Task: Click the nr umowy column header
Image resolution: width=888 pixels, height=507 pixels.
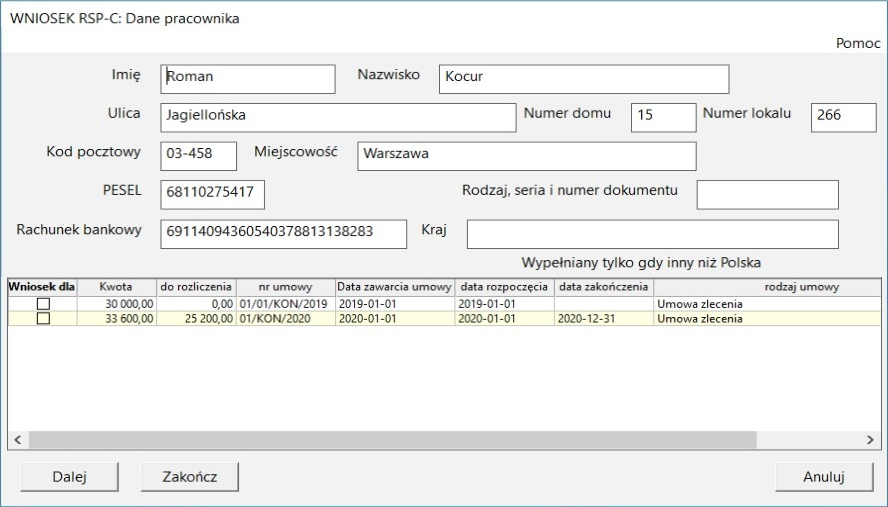Action: click(x=285, y=287)
